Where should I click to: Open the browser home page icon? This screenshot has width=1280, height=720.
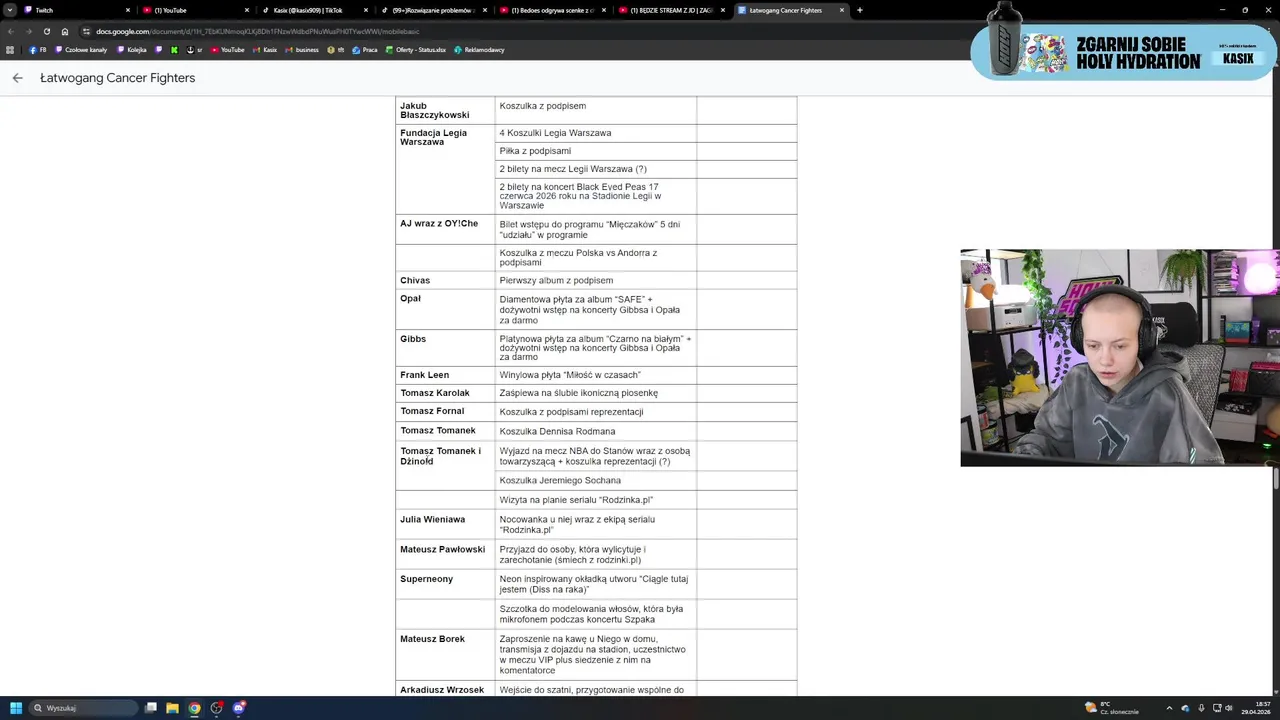pyautogui.click(x=65, y=31)
